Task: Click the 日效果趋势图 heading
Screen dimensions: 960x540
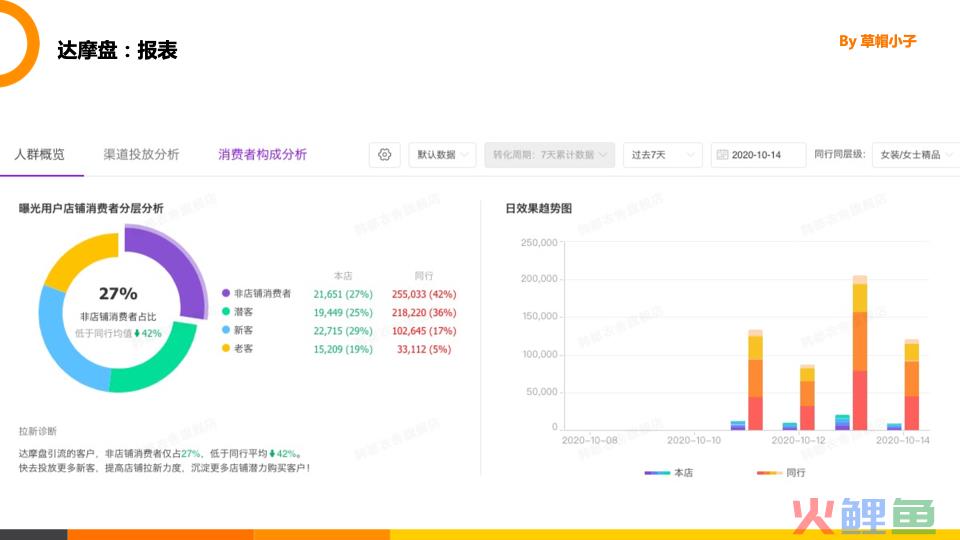Action: tap(539, 209)
